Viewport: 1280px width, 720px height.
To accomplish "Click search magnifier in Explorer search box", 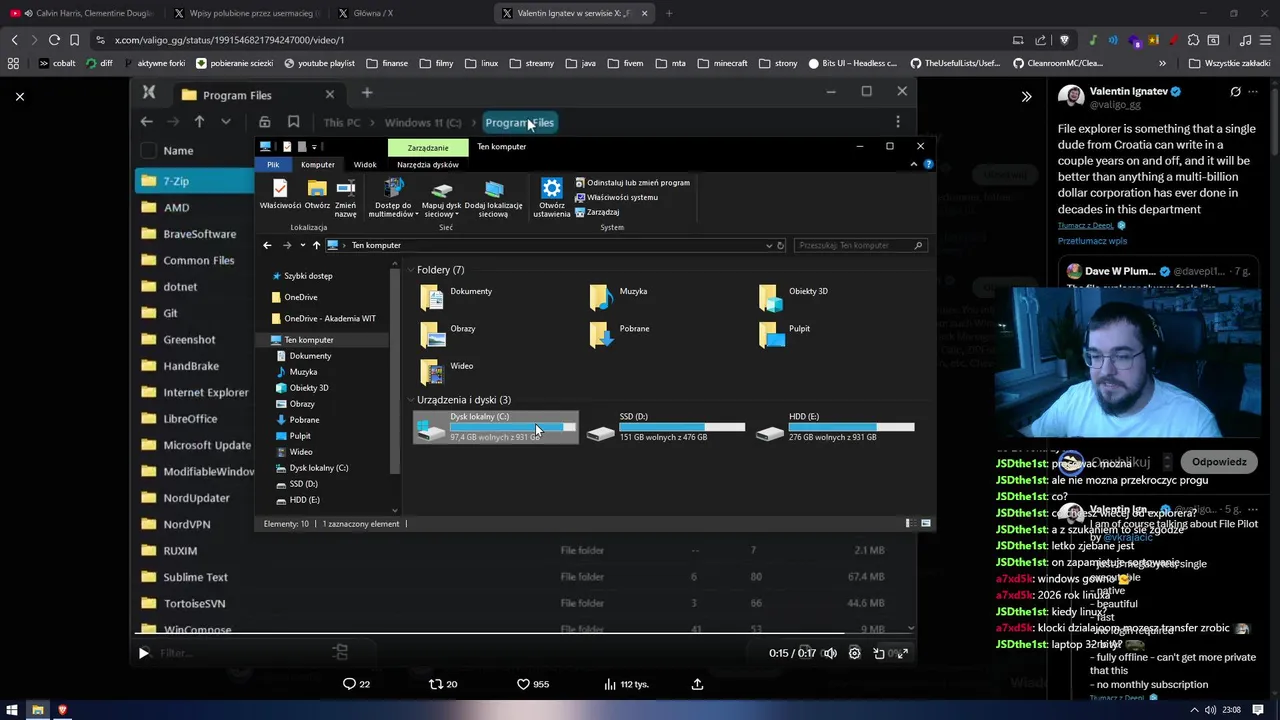I will point(918,245).
